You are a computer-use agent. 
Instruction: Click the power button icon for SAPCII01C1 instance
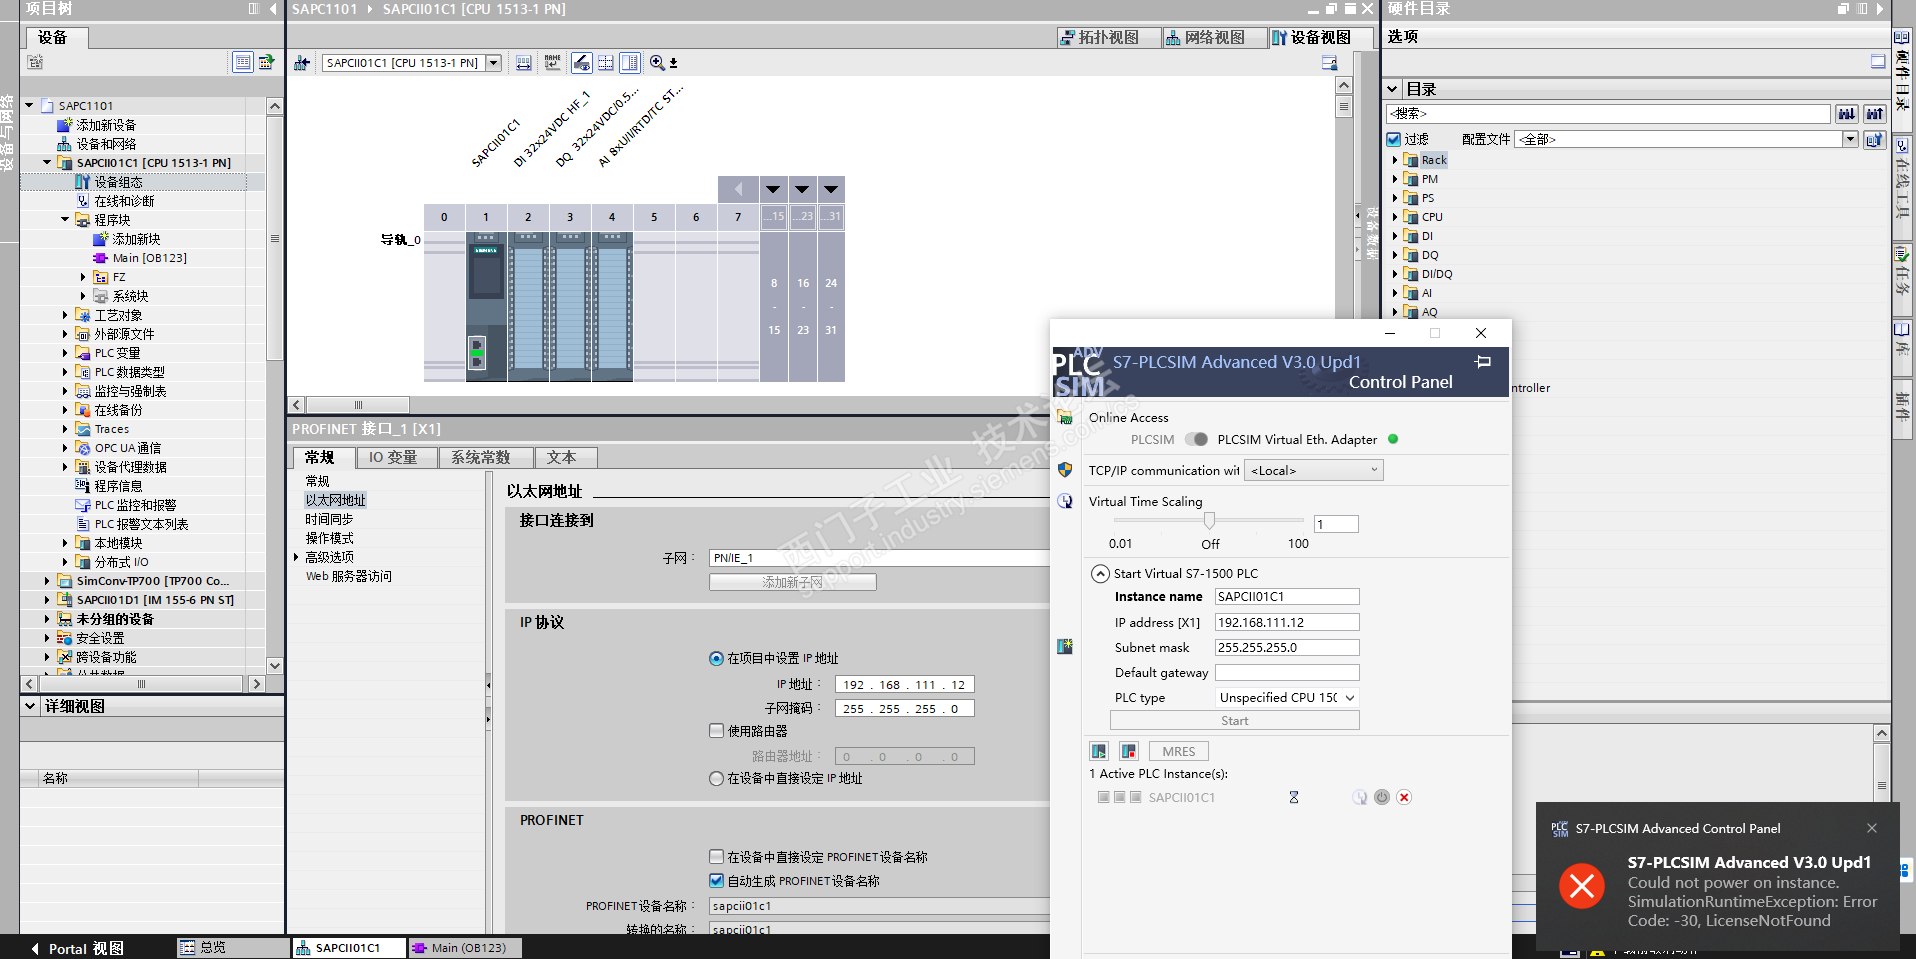pyautogui.click(x=1382, y=797)
